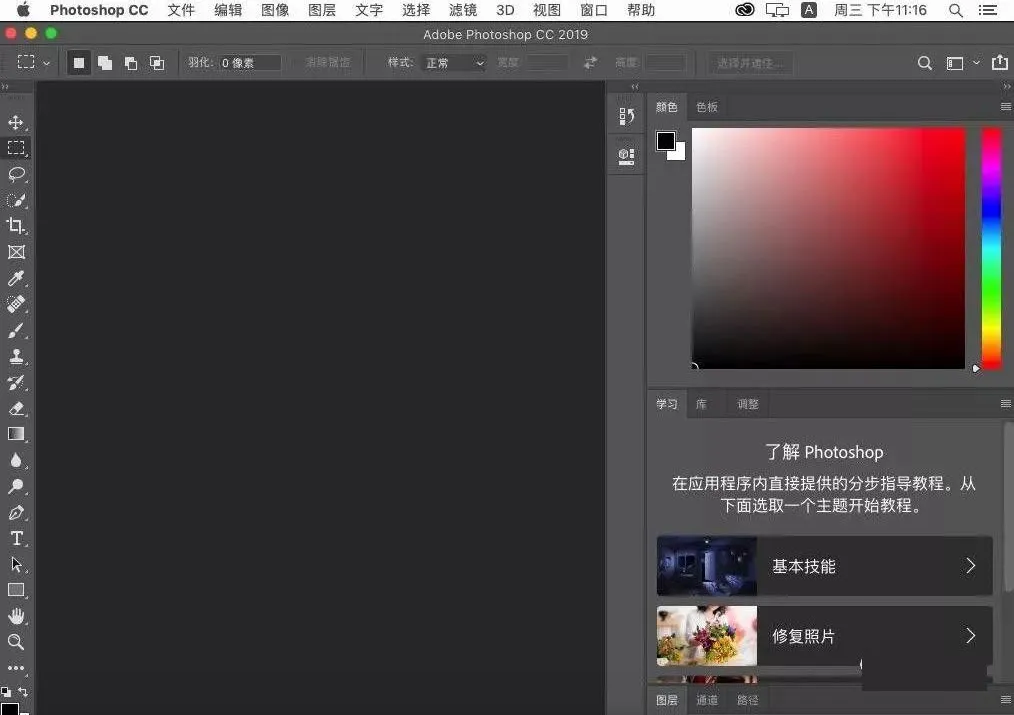Select the History Brush tool
The height and width of the screenshot is (715, 1014).
[x=16, y=382]
